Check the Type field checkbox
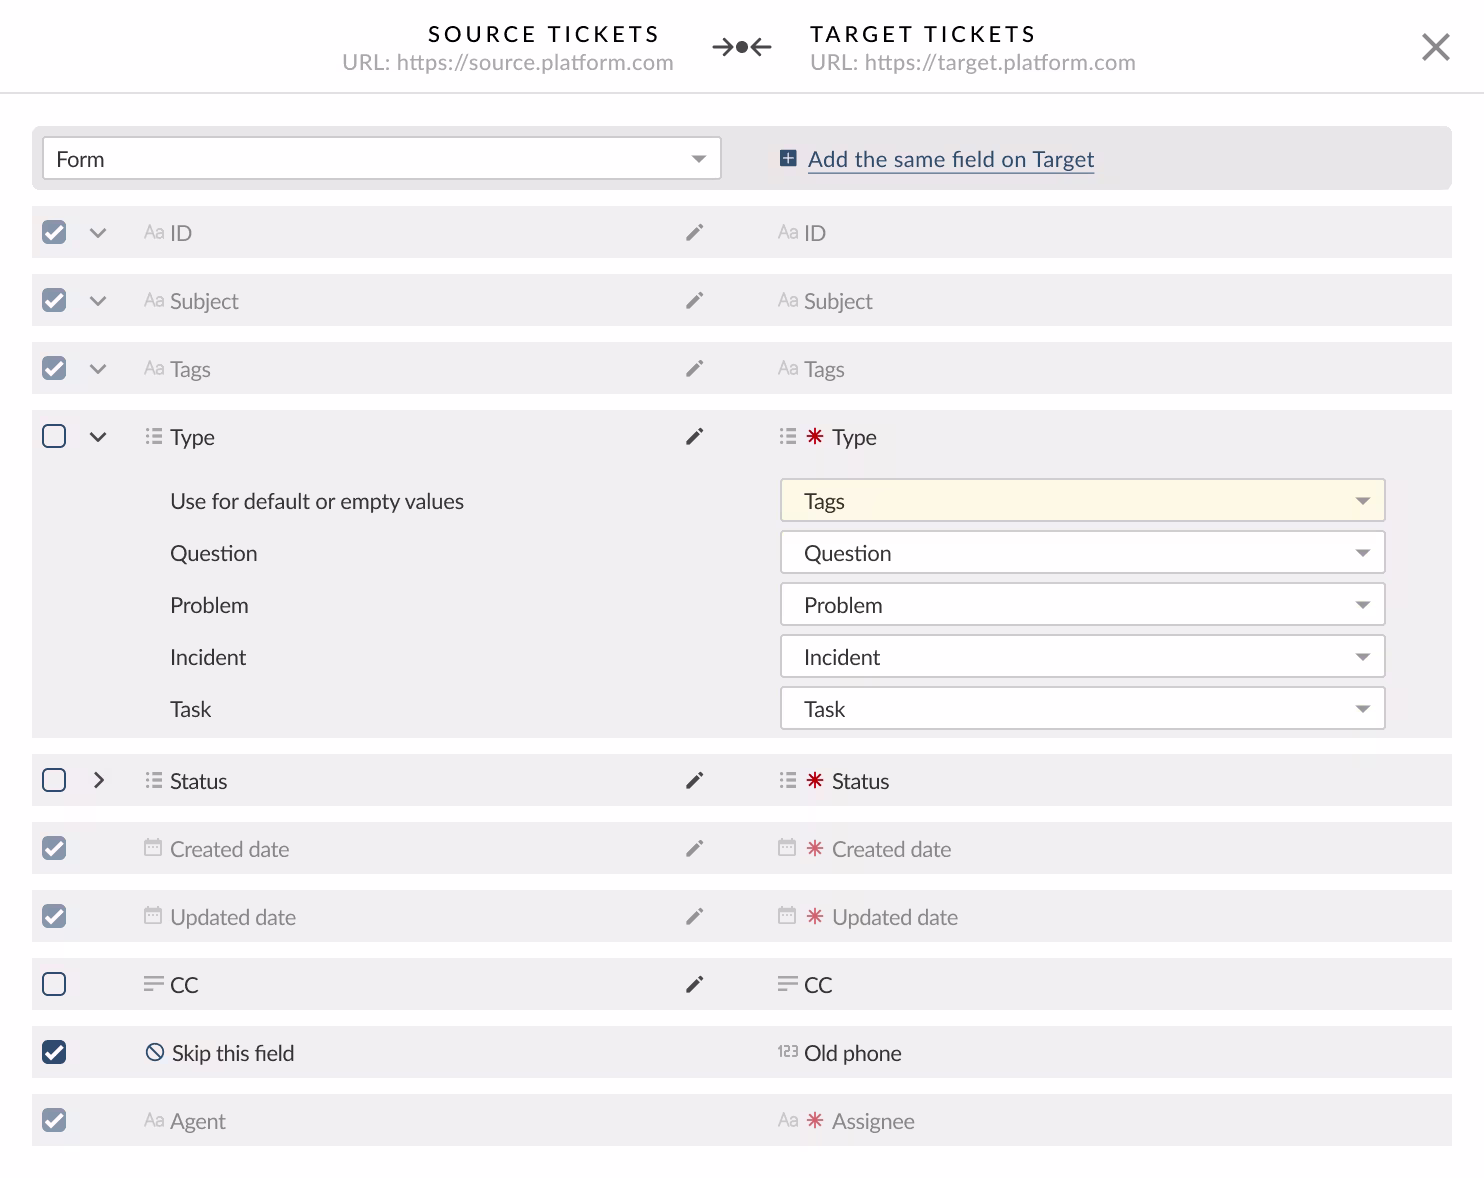This screenshot has height=1178, width=1484. point(54,436)
